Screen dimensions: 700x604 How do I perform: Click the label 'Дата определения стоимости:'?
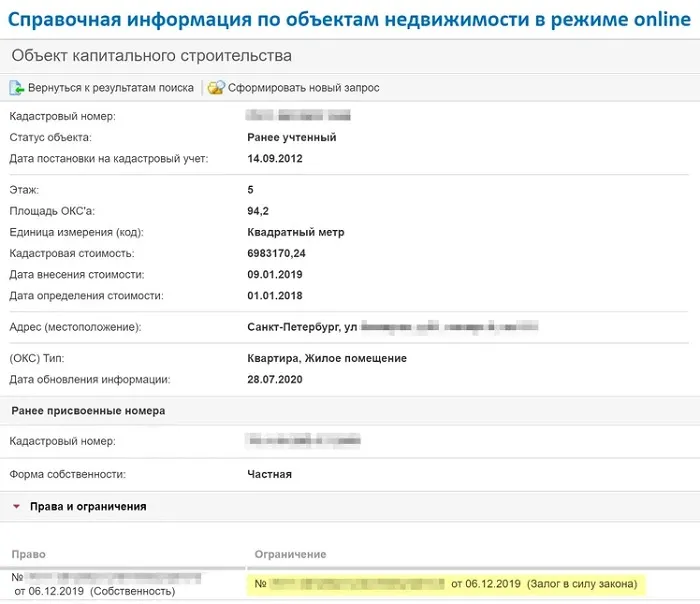point(86,296)
